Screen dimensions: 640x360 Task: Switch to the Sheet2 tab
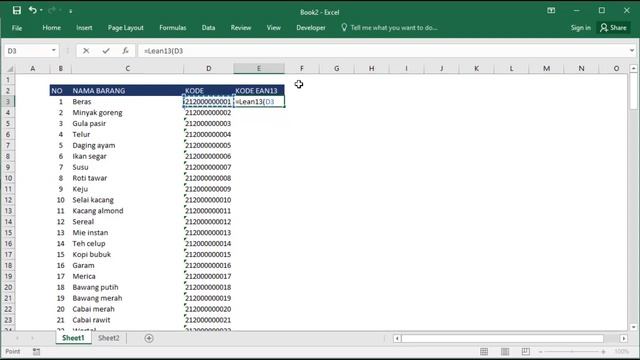pos(109,338)
